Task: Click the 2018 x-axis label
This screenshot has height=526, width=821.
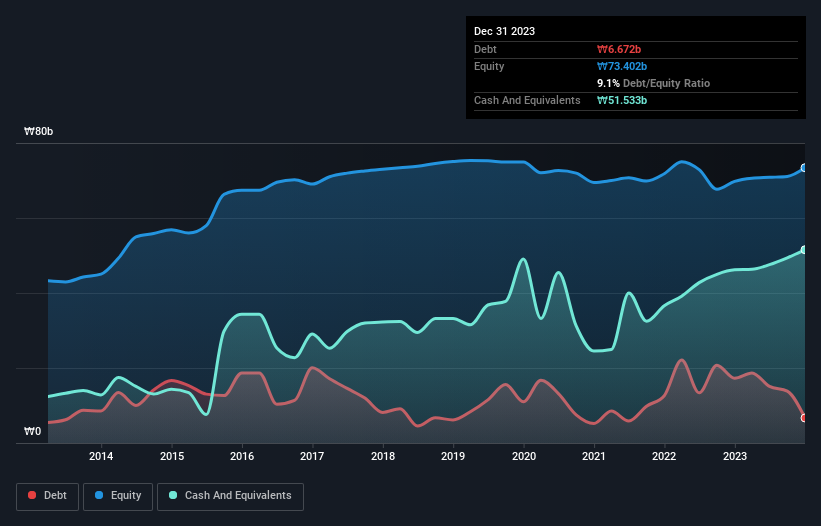Action: pos(383,456)
